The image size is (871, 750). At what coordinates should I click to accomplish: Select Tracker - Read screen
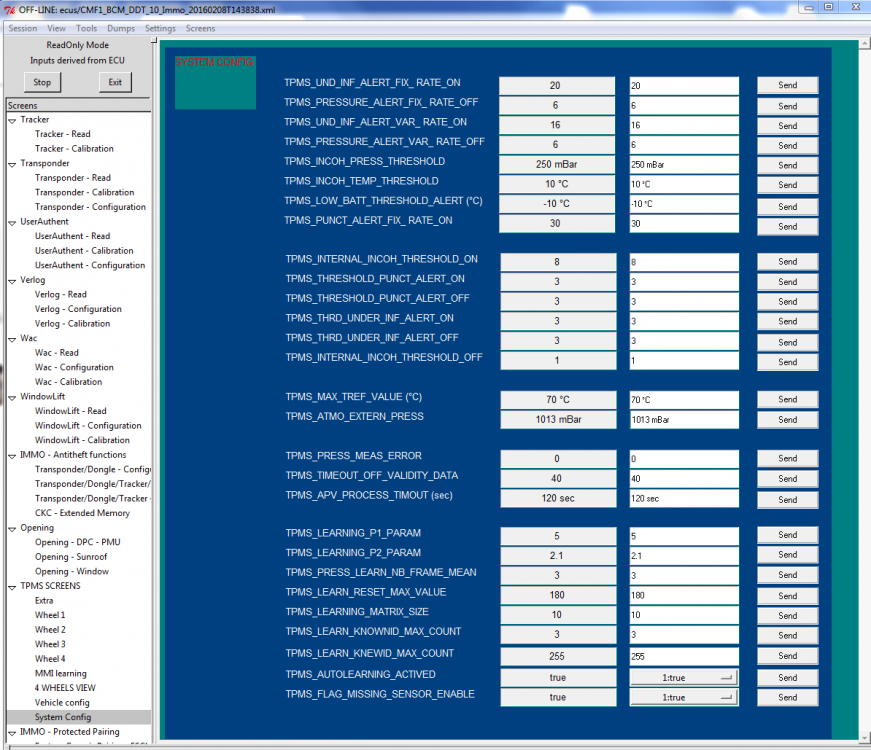[x=62, y=134]
